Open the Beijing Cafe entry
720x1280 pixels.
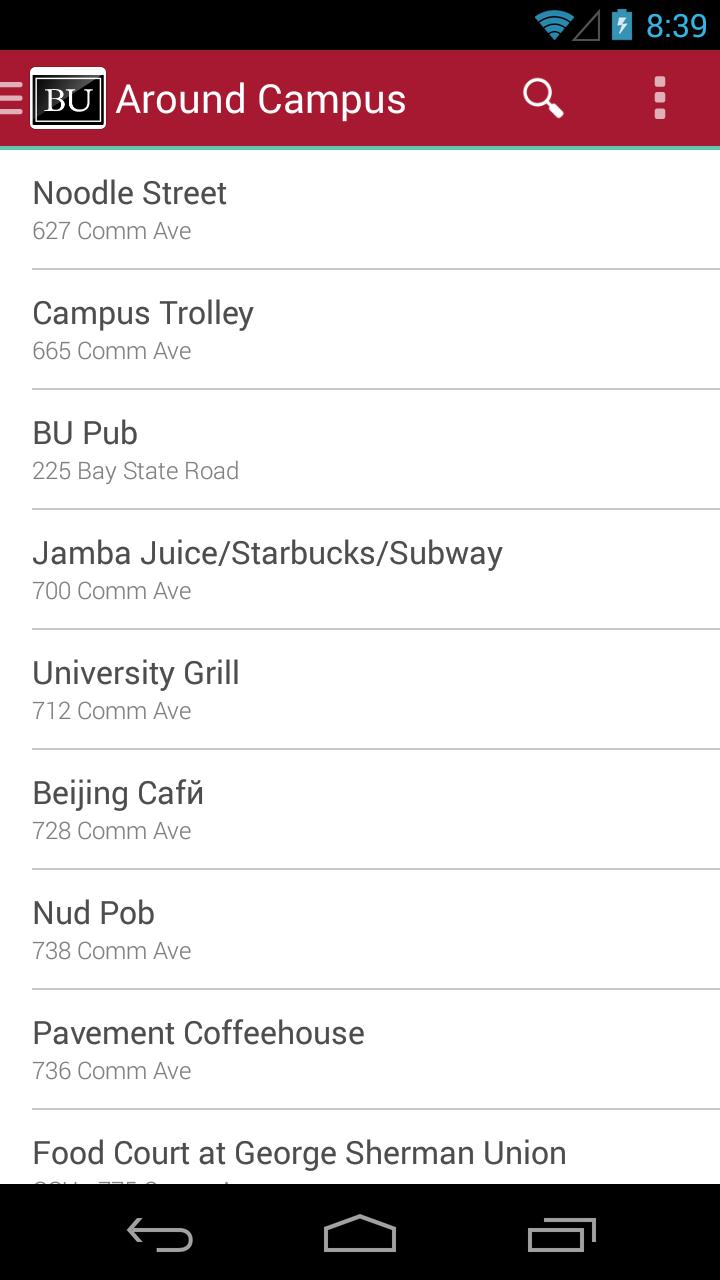(360, 810)
